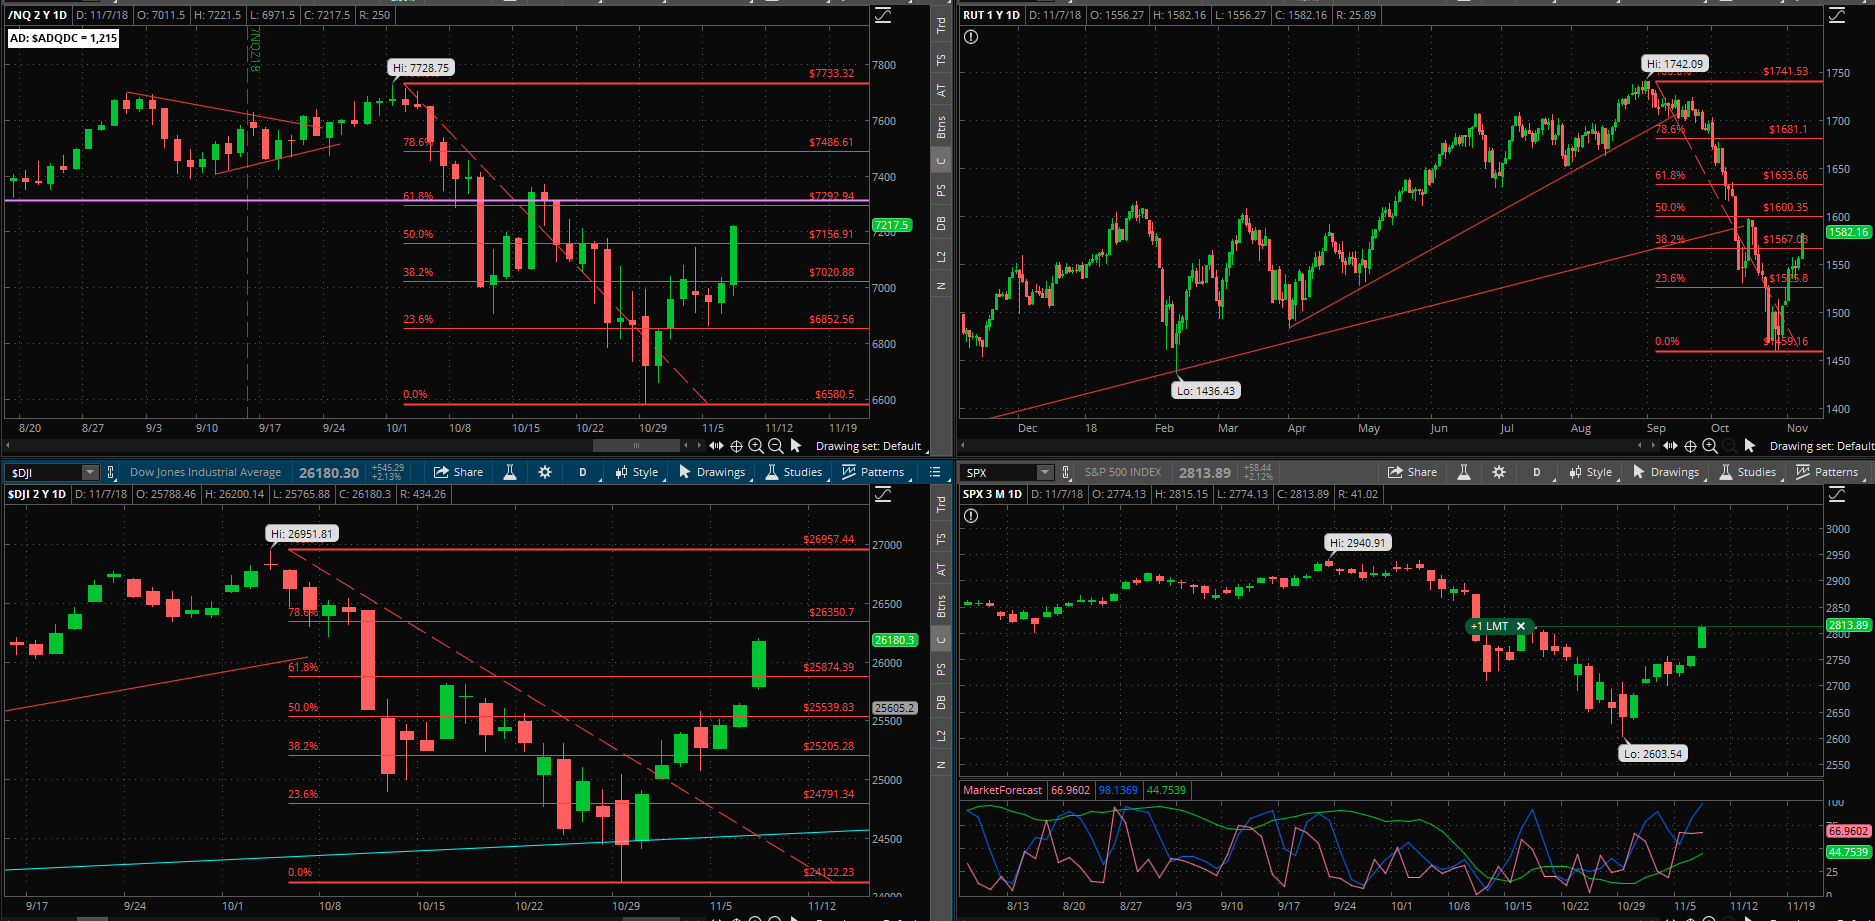Zoom out using the /NQ chart magnifier
The width and height of the screenshot is (1875, 921).
click(x=775, y=446)
